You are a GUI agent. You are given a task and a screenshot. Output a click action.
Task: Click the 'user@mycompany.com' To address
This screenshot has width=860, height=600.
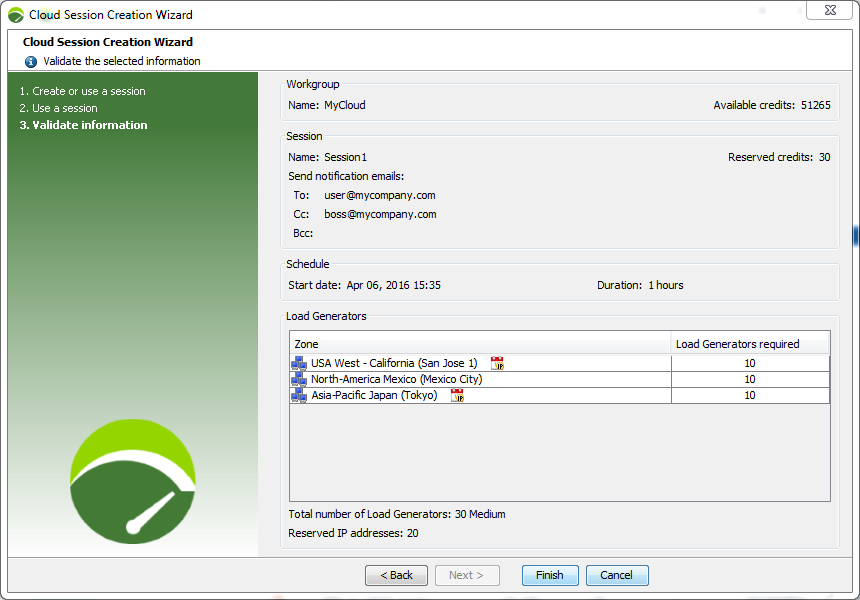(380, 195)
